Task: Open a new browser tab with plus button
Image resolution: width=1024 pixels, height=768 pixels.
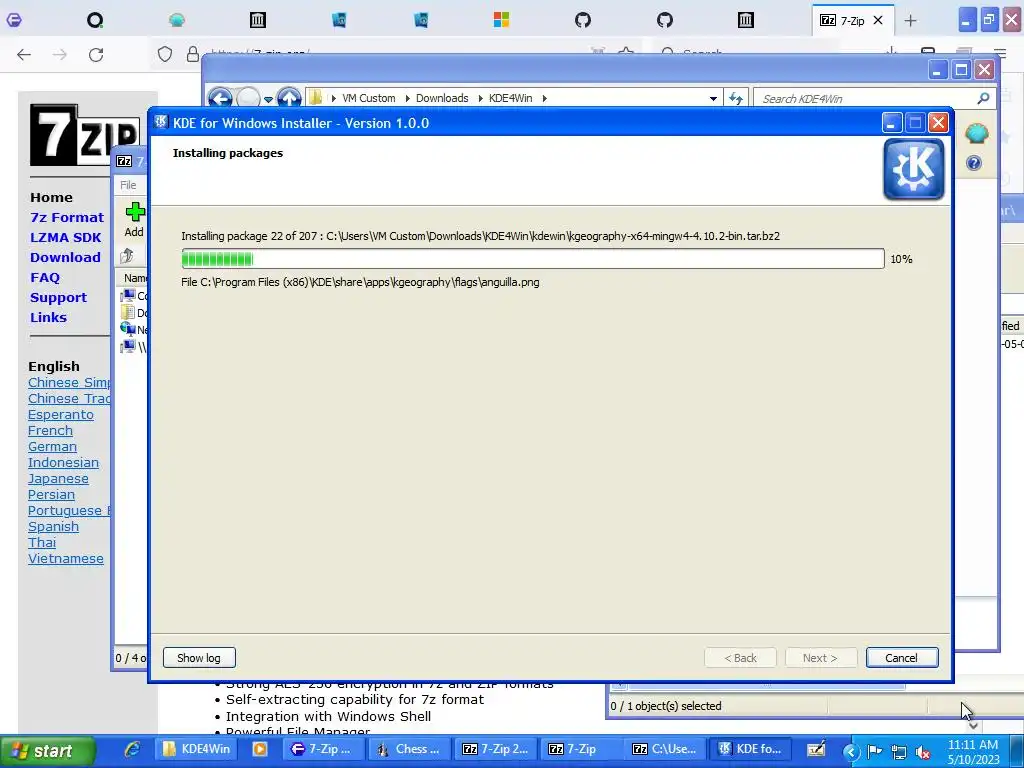Action: (910, 21)
